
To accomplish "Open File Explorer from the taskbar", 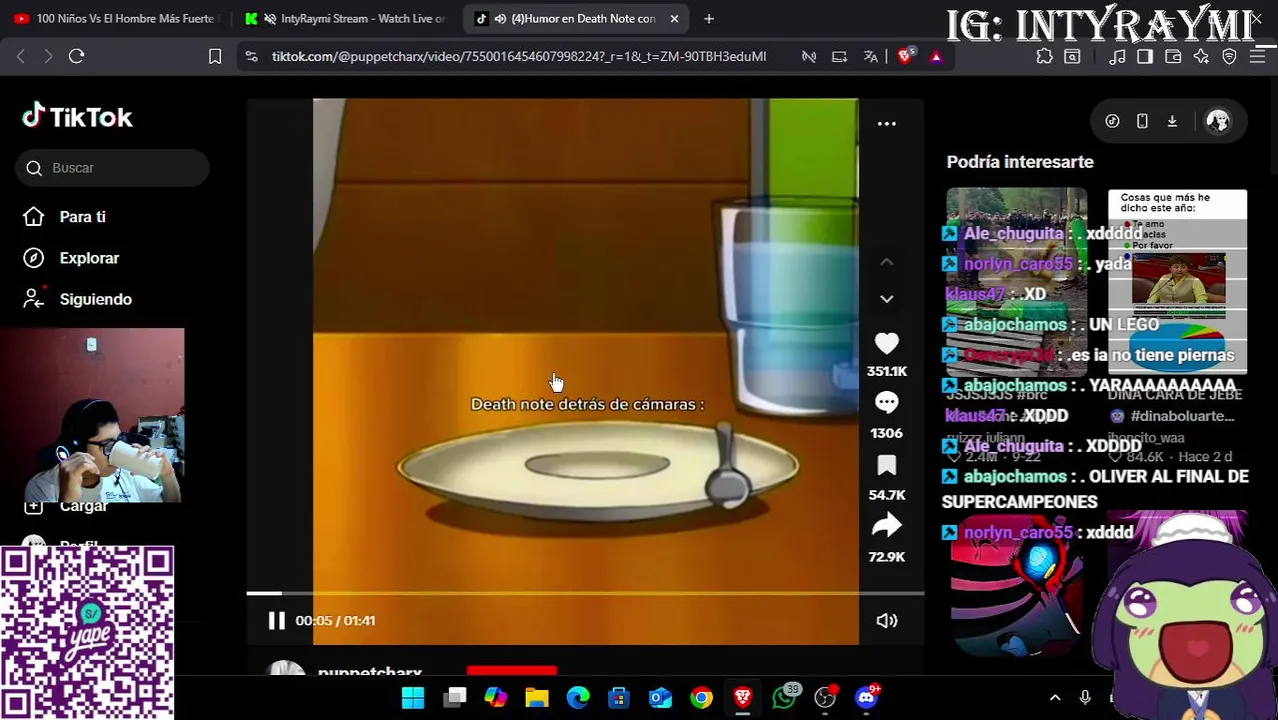I will tap(537, 697).
